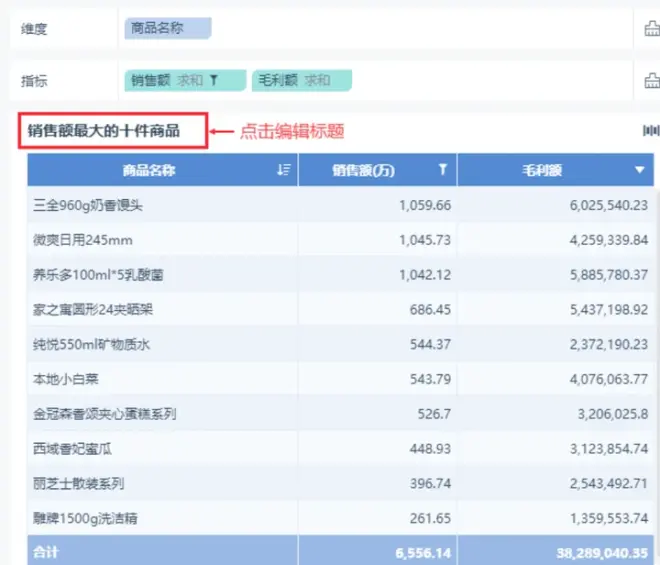Click the filter icon on 销售额 求和 pill
The width and height of the screenshot is (660, 565).
(214, 80)
